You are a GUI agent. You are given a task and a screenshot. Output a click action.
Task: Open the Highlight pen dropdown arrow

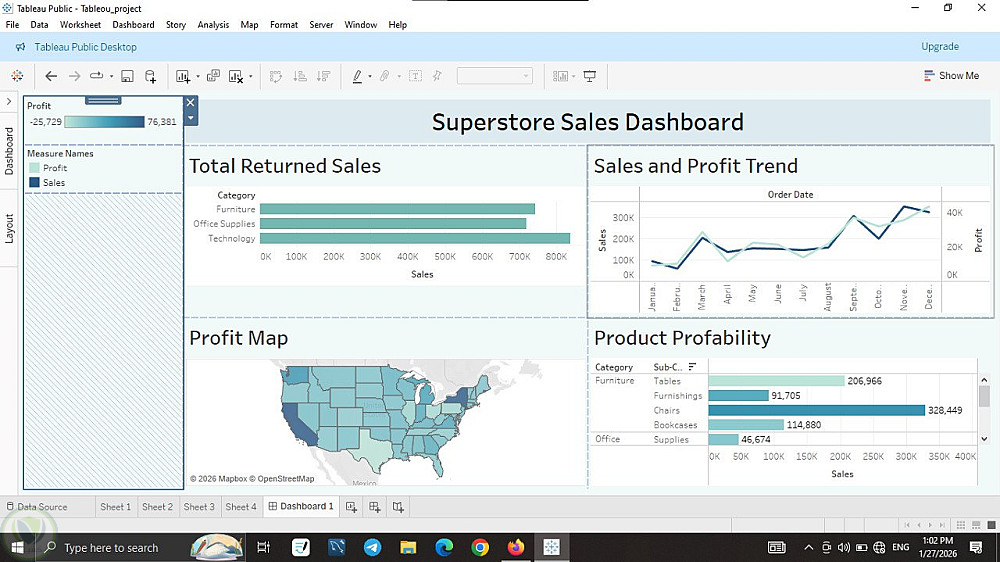coord(370,77)
